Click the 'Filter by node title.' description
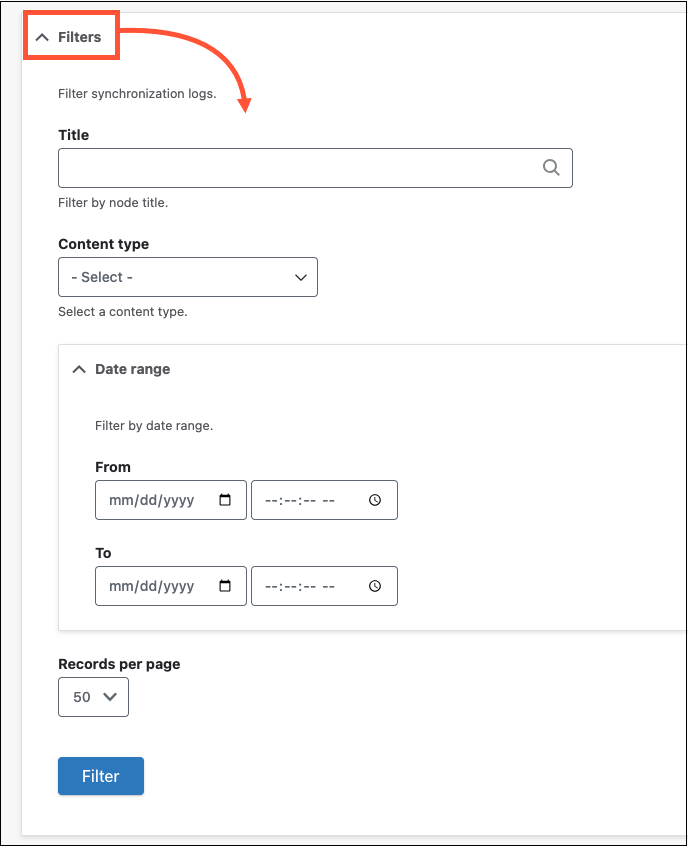This screenshot has width=688, height=846. click(x=113, y=203)
